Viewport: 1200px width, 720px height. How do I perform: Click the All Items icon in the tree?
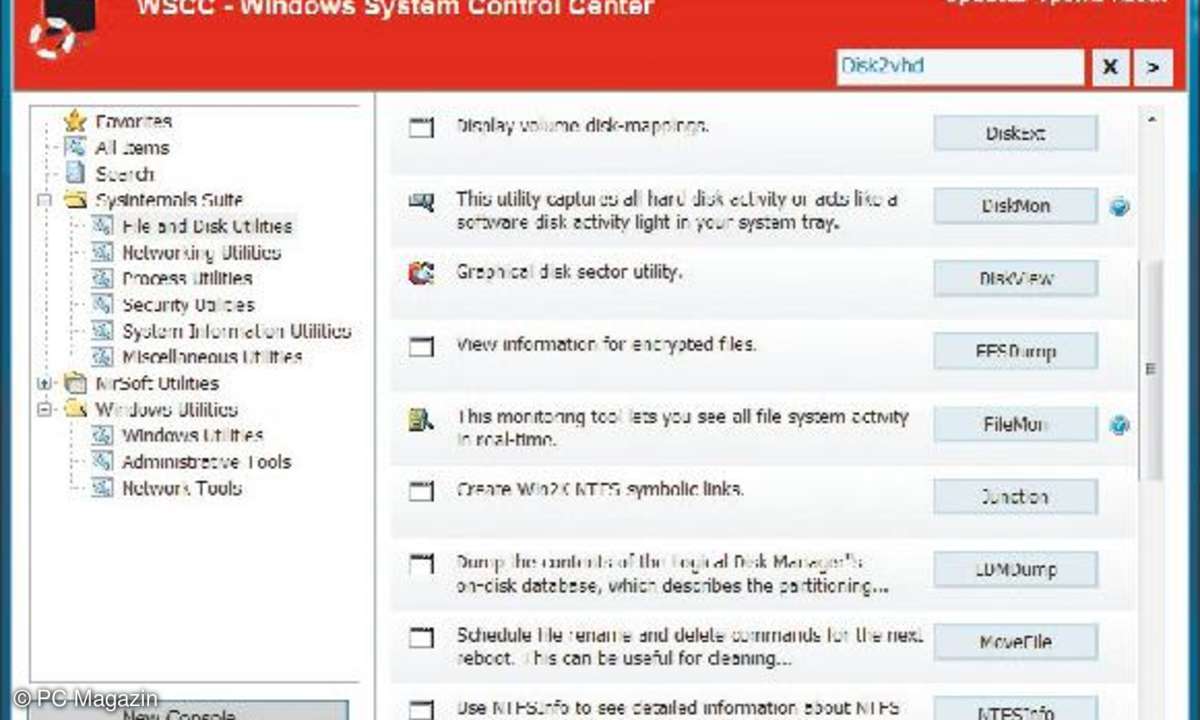75,147
